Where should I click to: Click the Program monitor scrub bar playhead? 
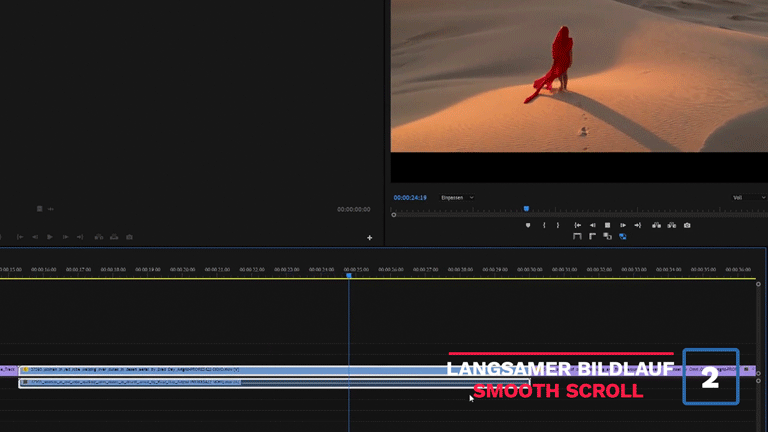coord(526,209)
